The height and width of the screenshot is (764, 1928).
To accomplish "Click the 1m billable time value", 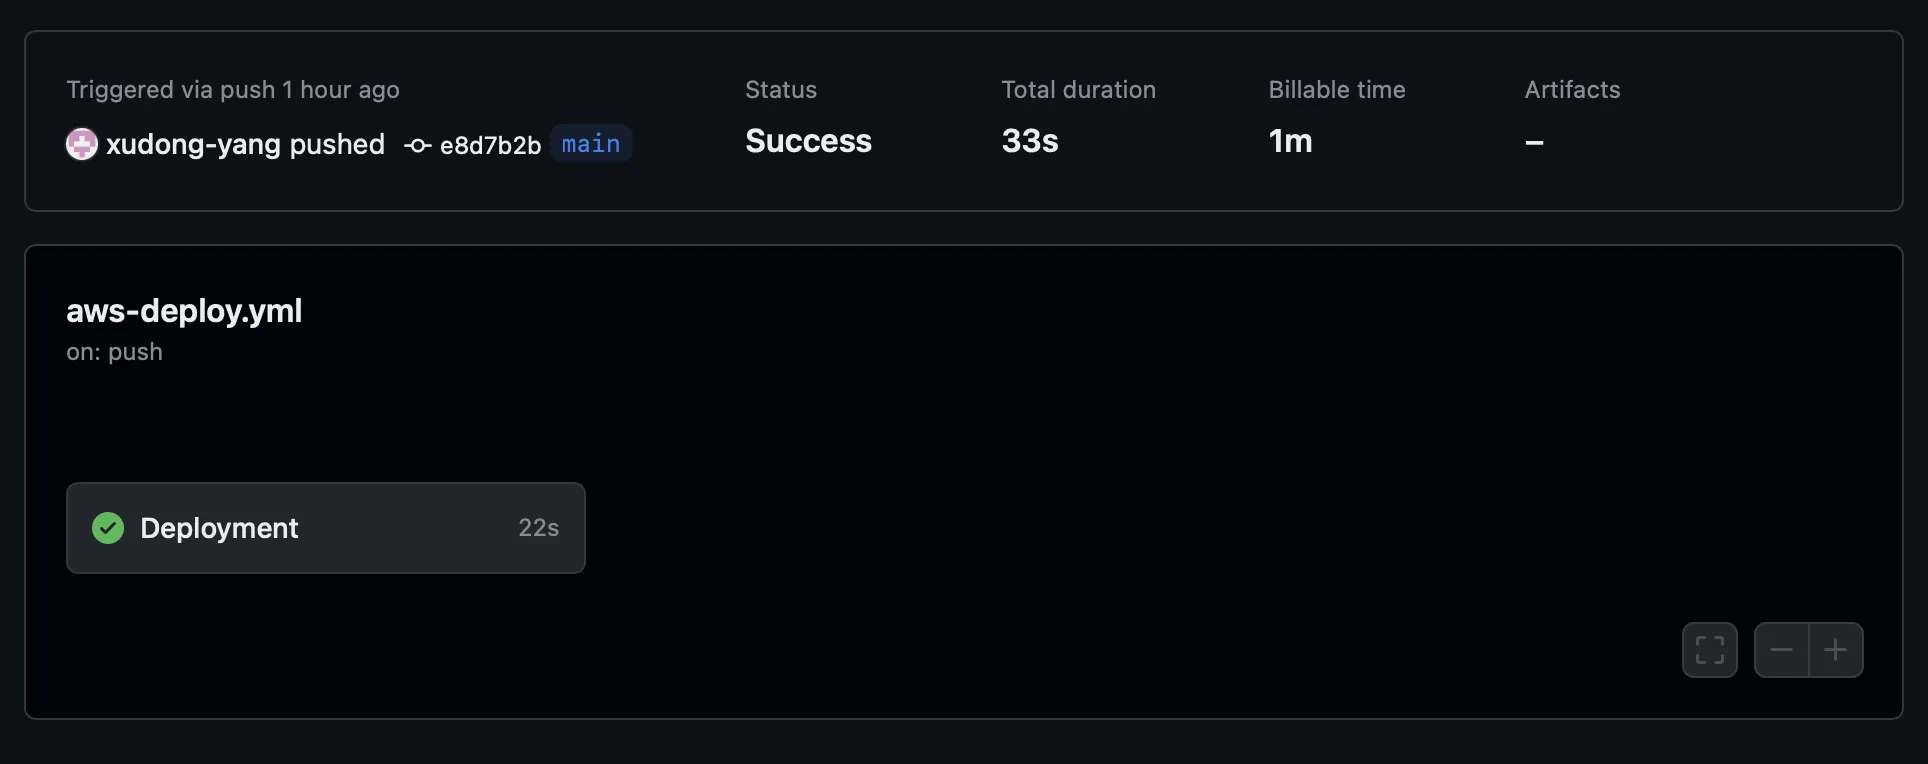I will point(1290,141).
